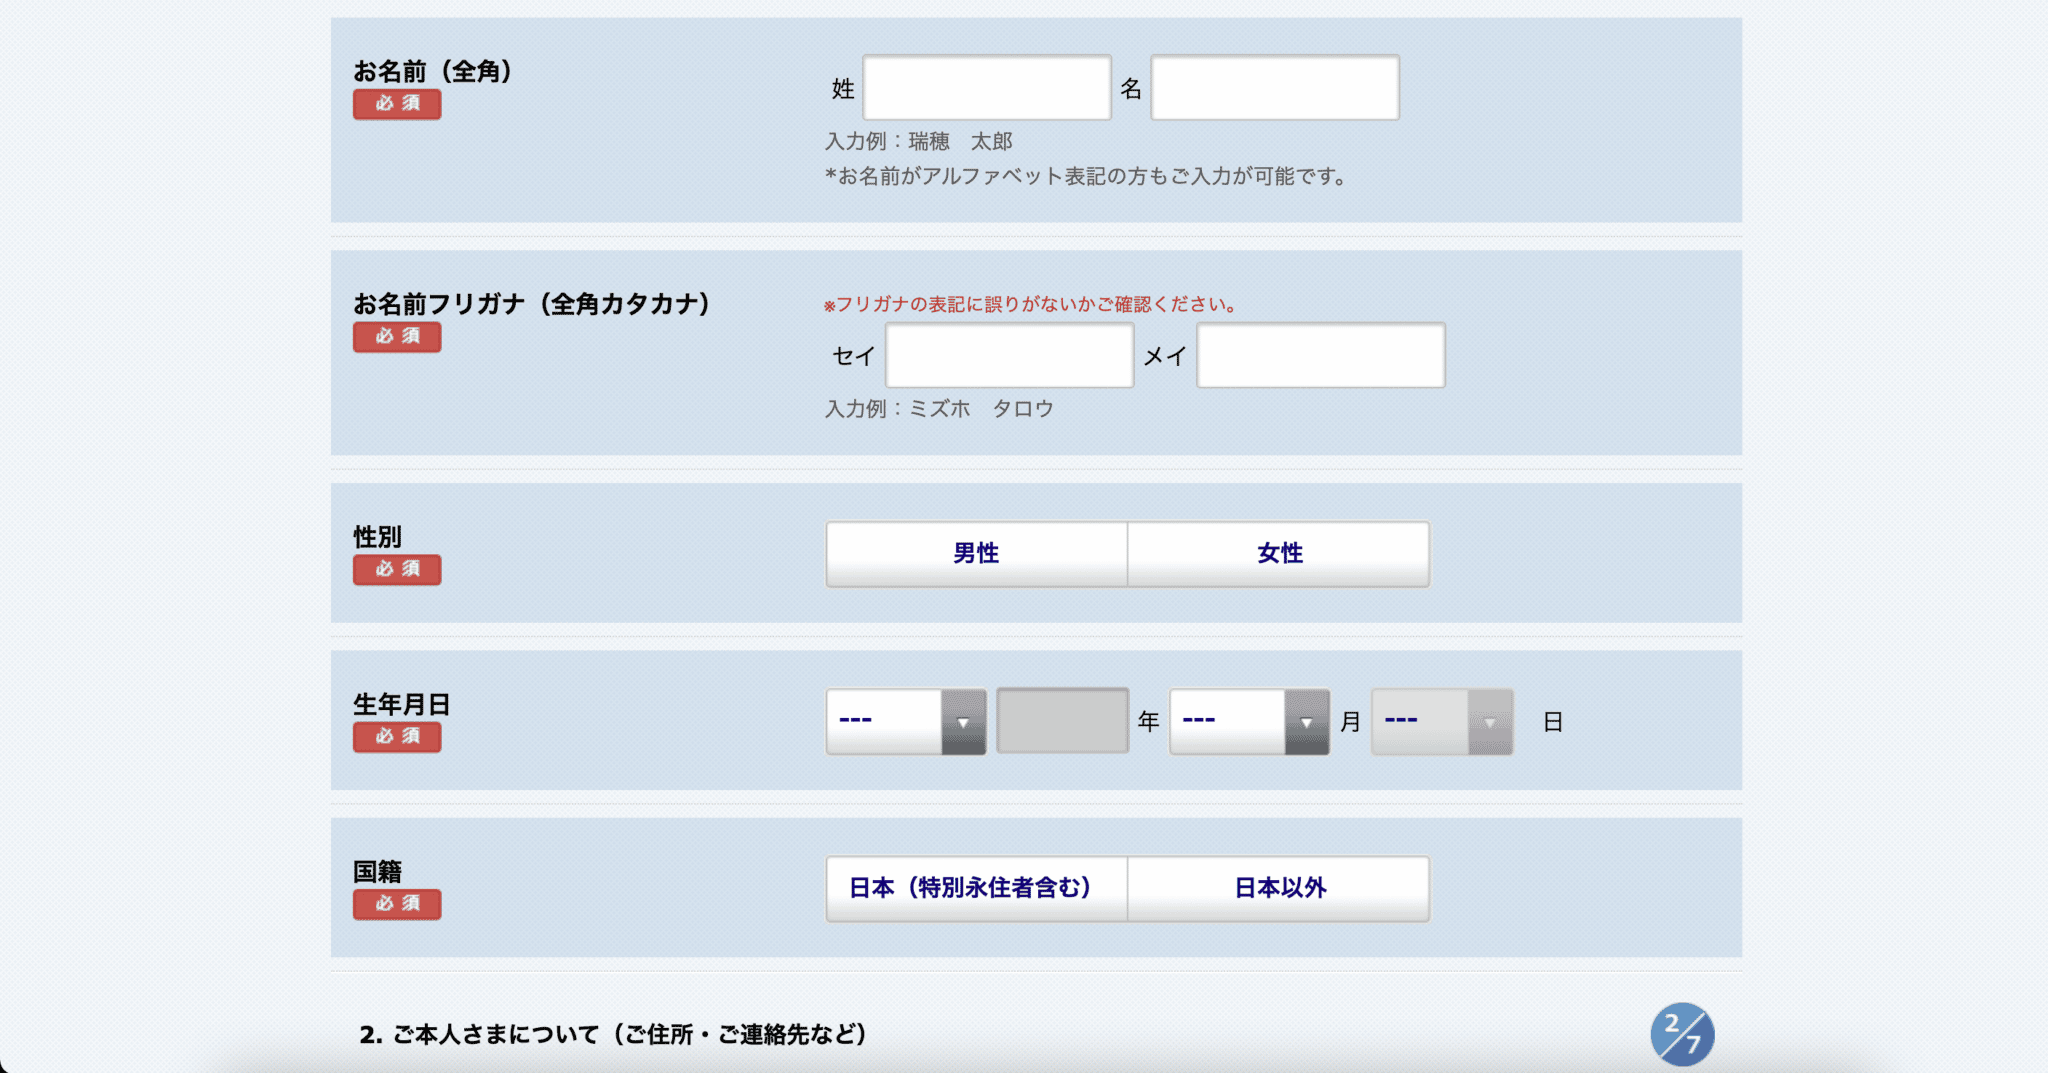Click the 必須 badge under お名前（全角）
The width and height of the screenshot is (2048, 1073).
pos(397,104)
